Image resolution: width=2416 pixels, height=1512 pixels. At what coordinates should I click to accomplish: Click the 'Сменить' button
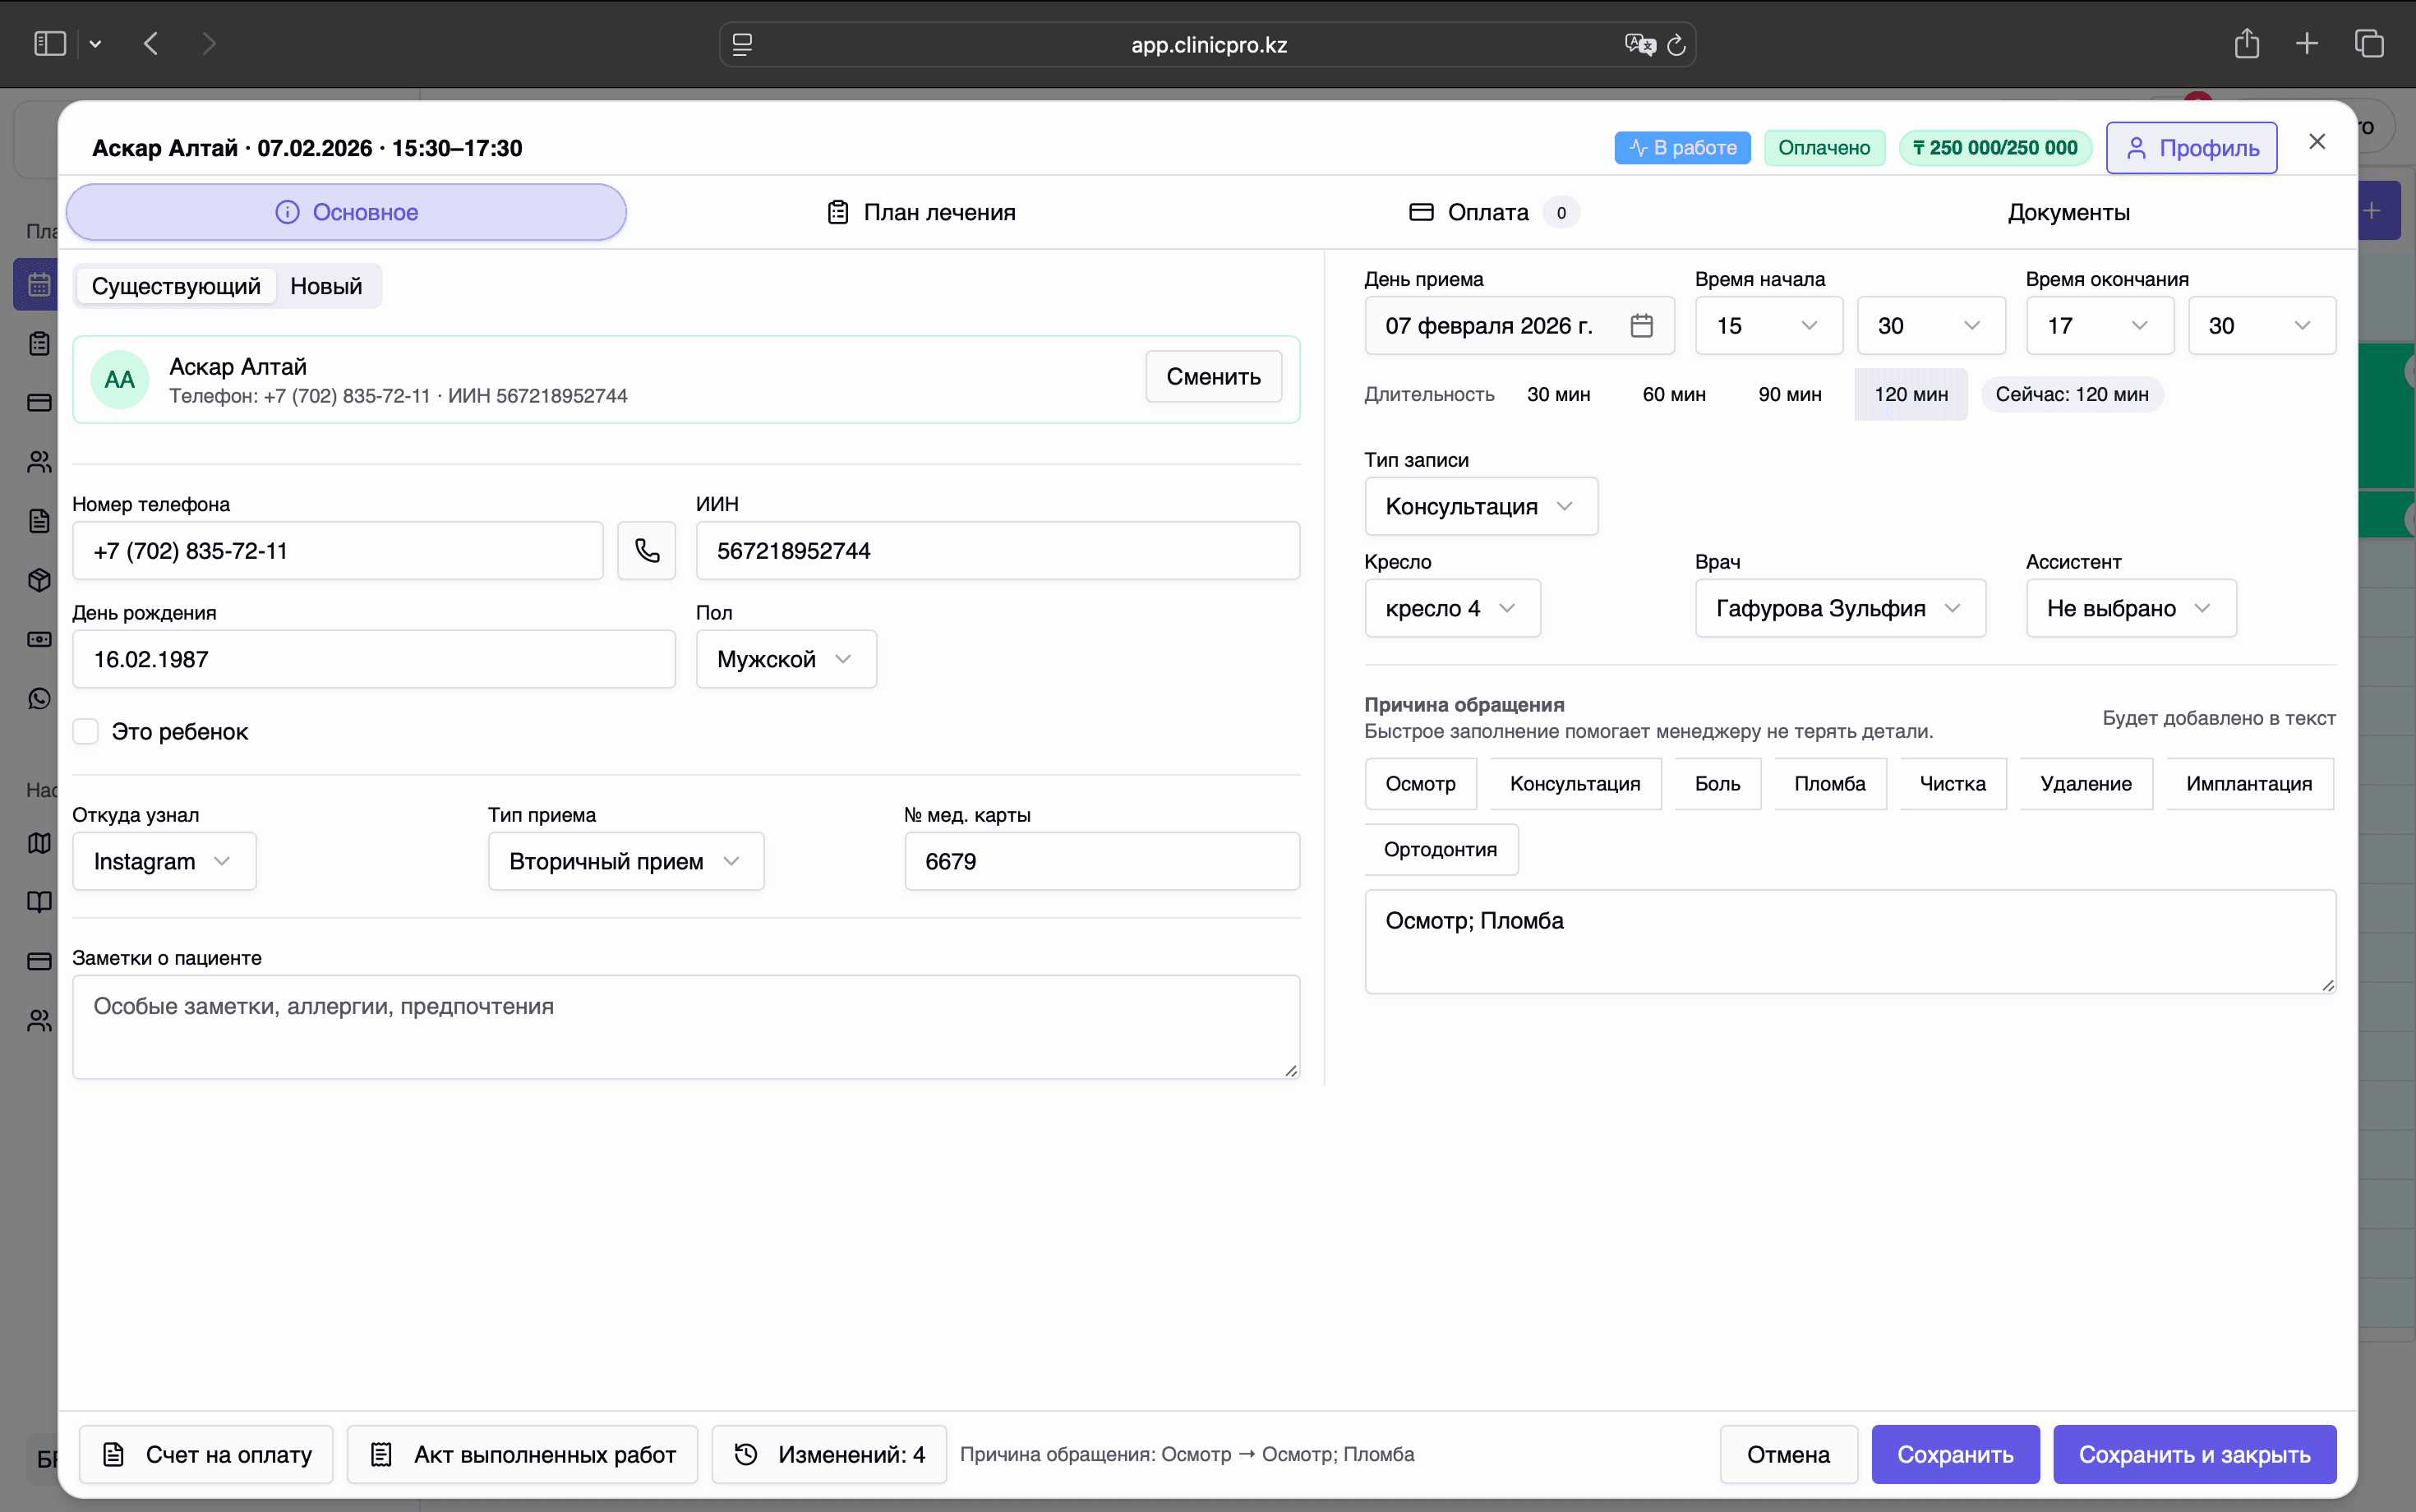[x=1213, y=377]
